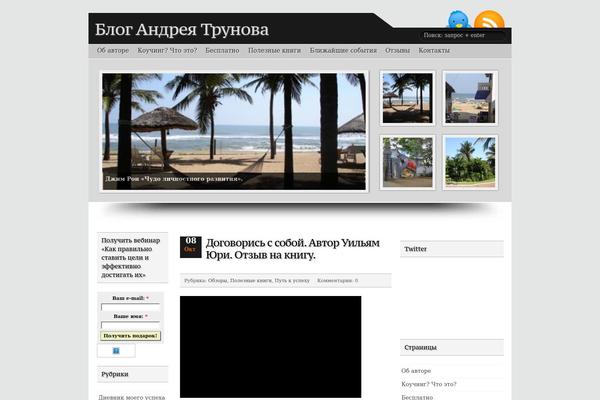Screen dimensions: 600x400
Task: Select the beach with blue umbrella thumbnail
Action: pyautogui.click(x=470, y=98)
